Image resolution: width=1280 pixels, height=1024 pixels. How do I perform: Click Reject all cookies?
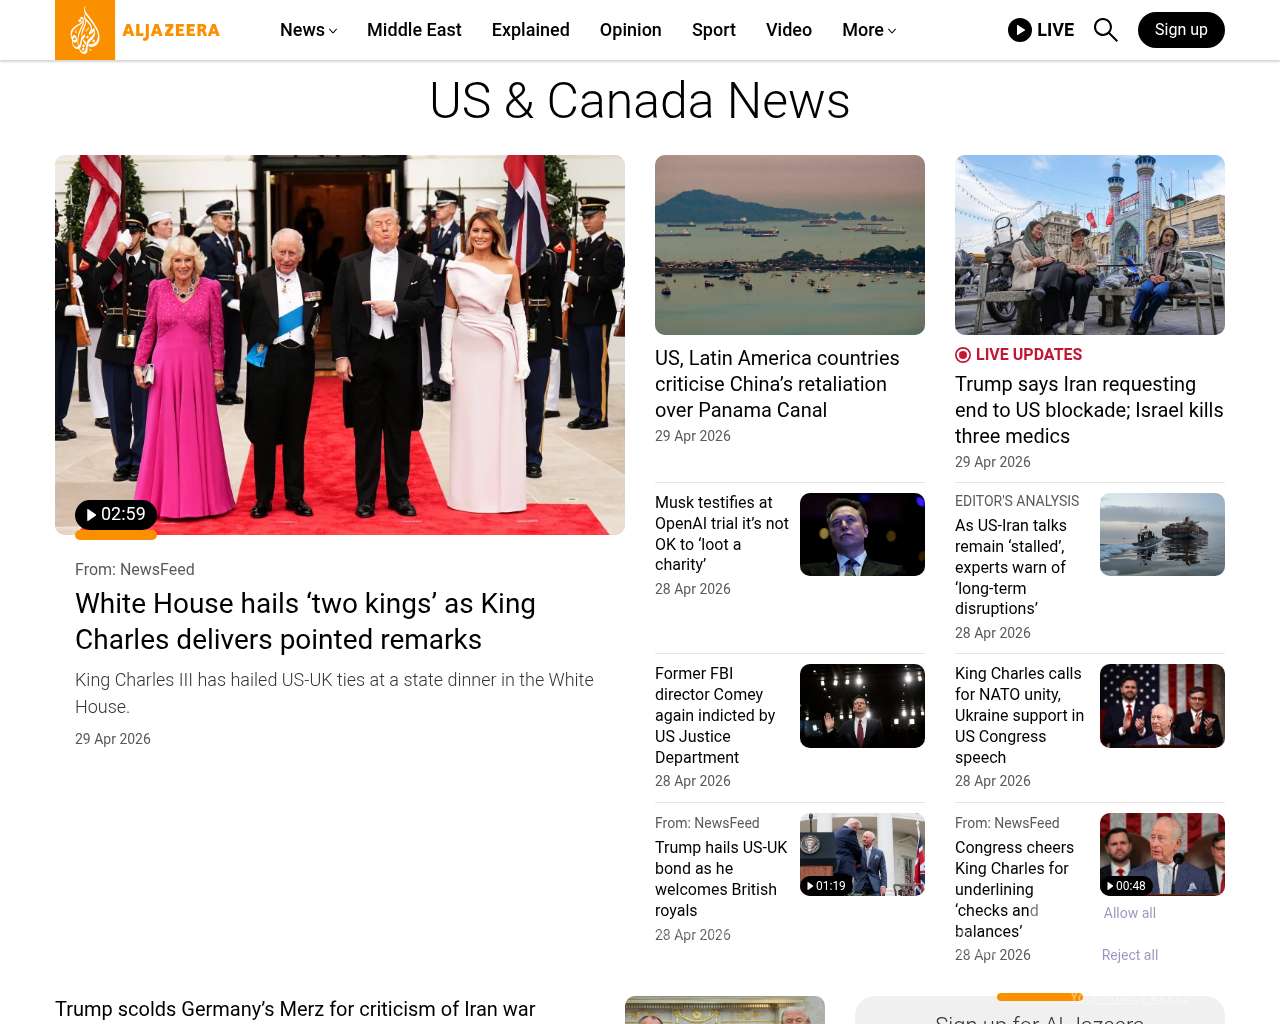(1129, 955)
